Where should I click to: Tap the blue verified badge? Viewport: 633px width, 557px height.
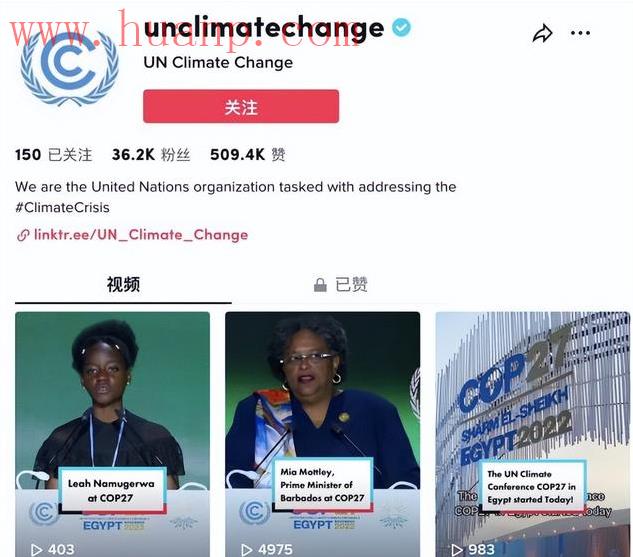401,27
